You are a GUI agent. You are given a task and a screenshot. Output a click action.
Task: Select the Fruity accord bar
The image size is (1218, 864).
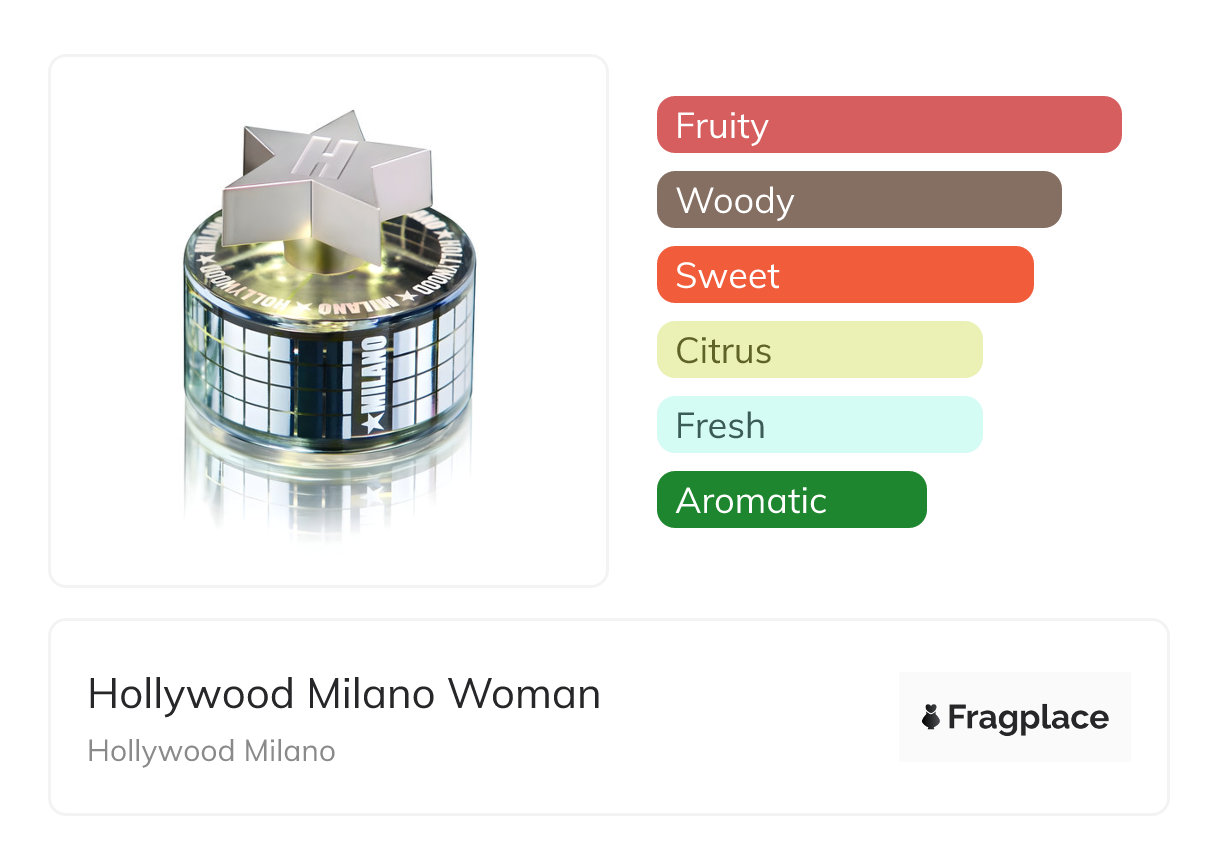[888, 125]
